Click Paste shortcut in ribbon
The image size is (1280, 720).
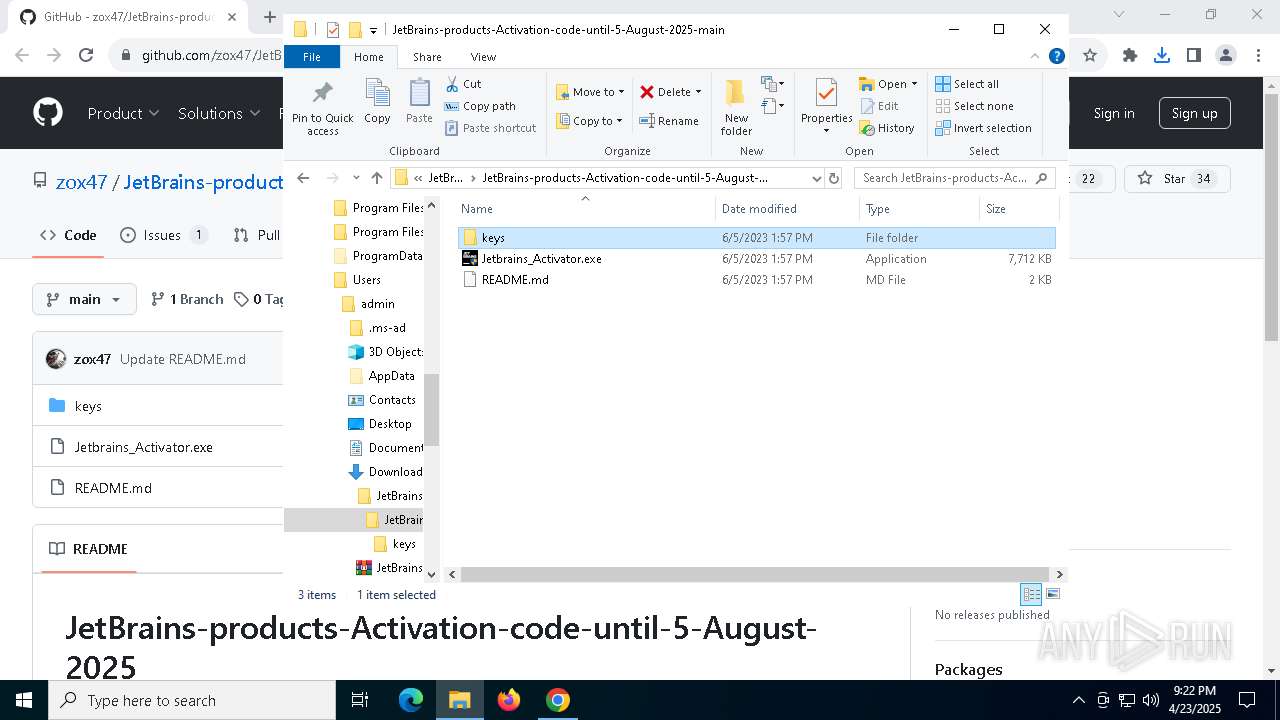(x=490, y=128)
